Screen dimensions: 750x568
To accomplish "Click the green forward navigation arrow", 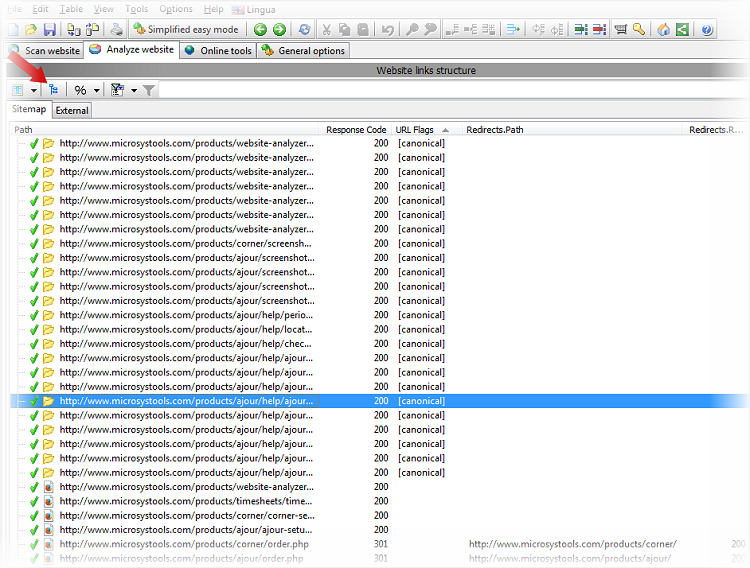I will click(279, 30).
